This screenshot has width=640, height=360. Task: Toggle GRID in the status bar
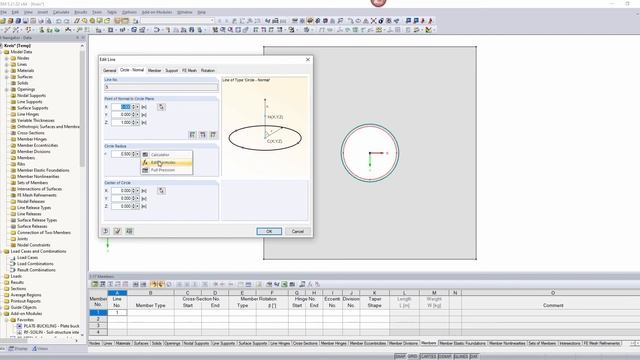tap(413, 356)
